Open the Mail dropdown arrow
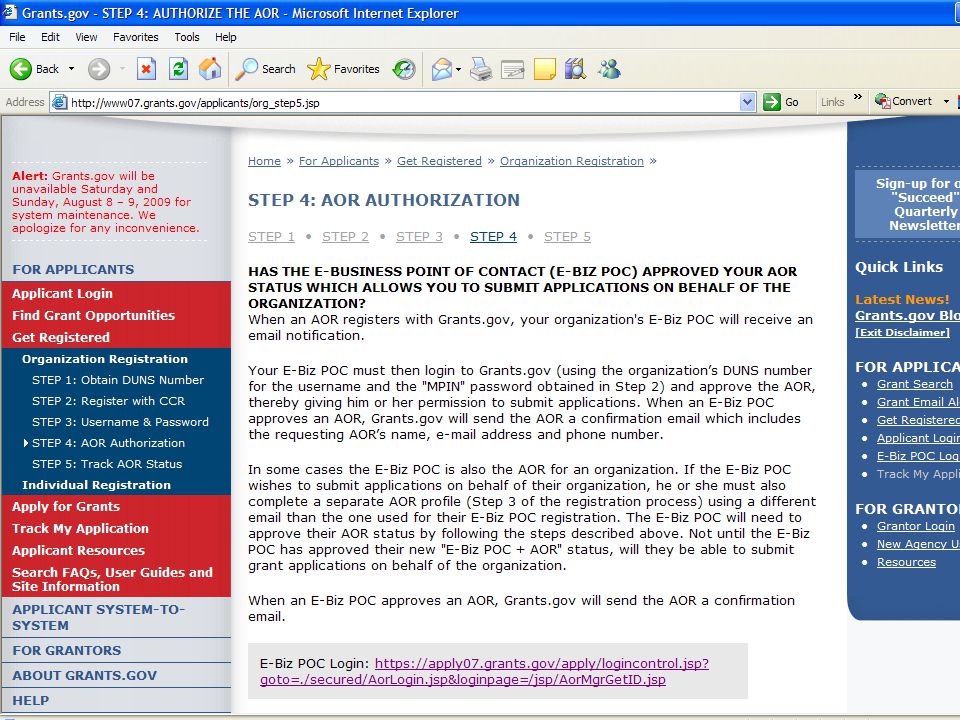The image size is (960, 720). pyautogui.click(x=459, y=69)
